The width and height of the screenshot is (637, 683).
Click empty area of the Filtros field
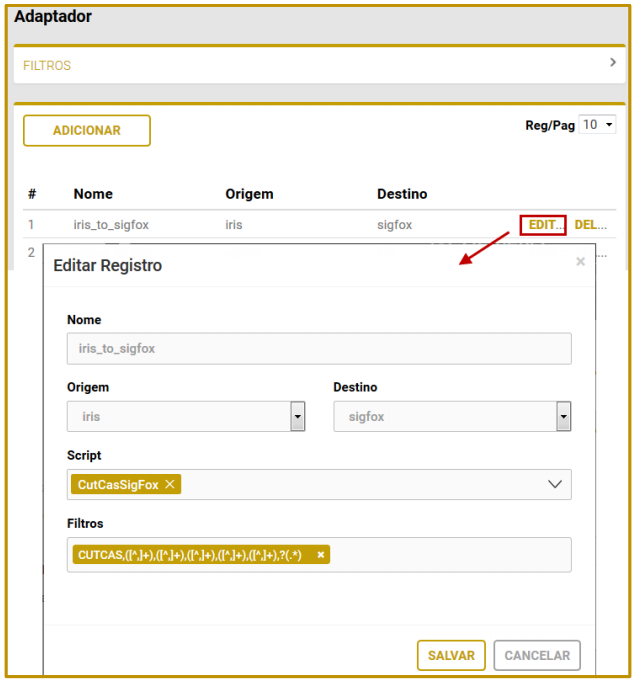click(x=450, y=555)
